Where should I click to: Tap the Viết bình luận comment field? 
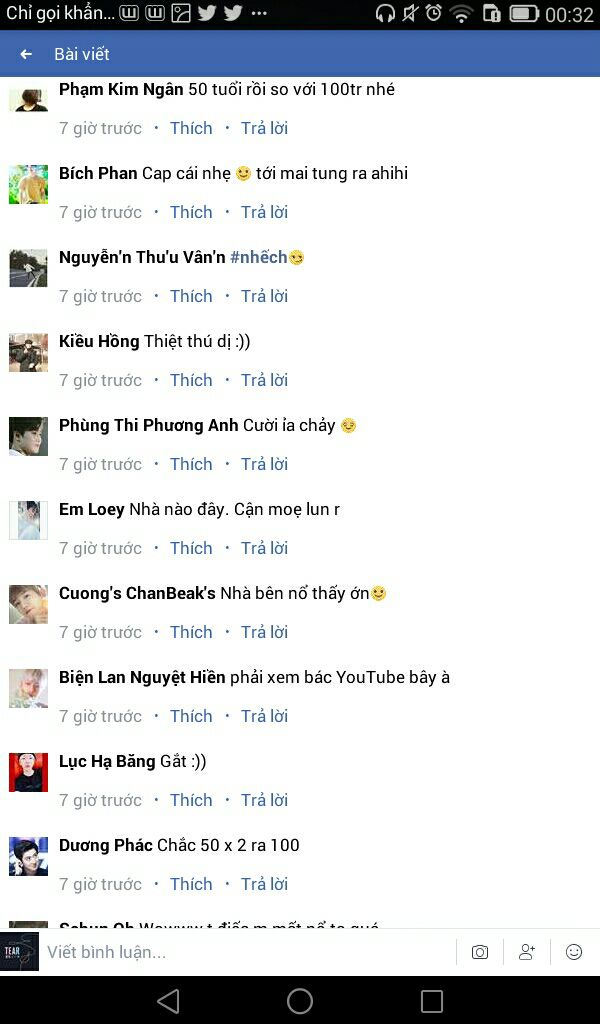pyautogui.click(x=248, y=952)
